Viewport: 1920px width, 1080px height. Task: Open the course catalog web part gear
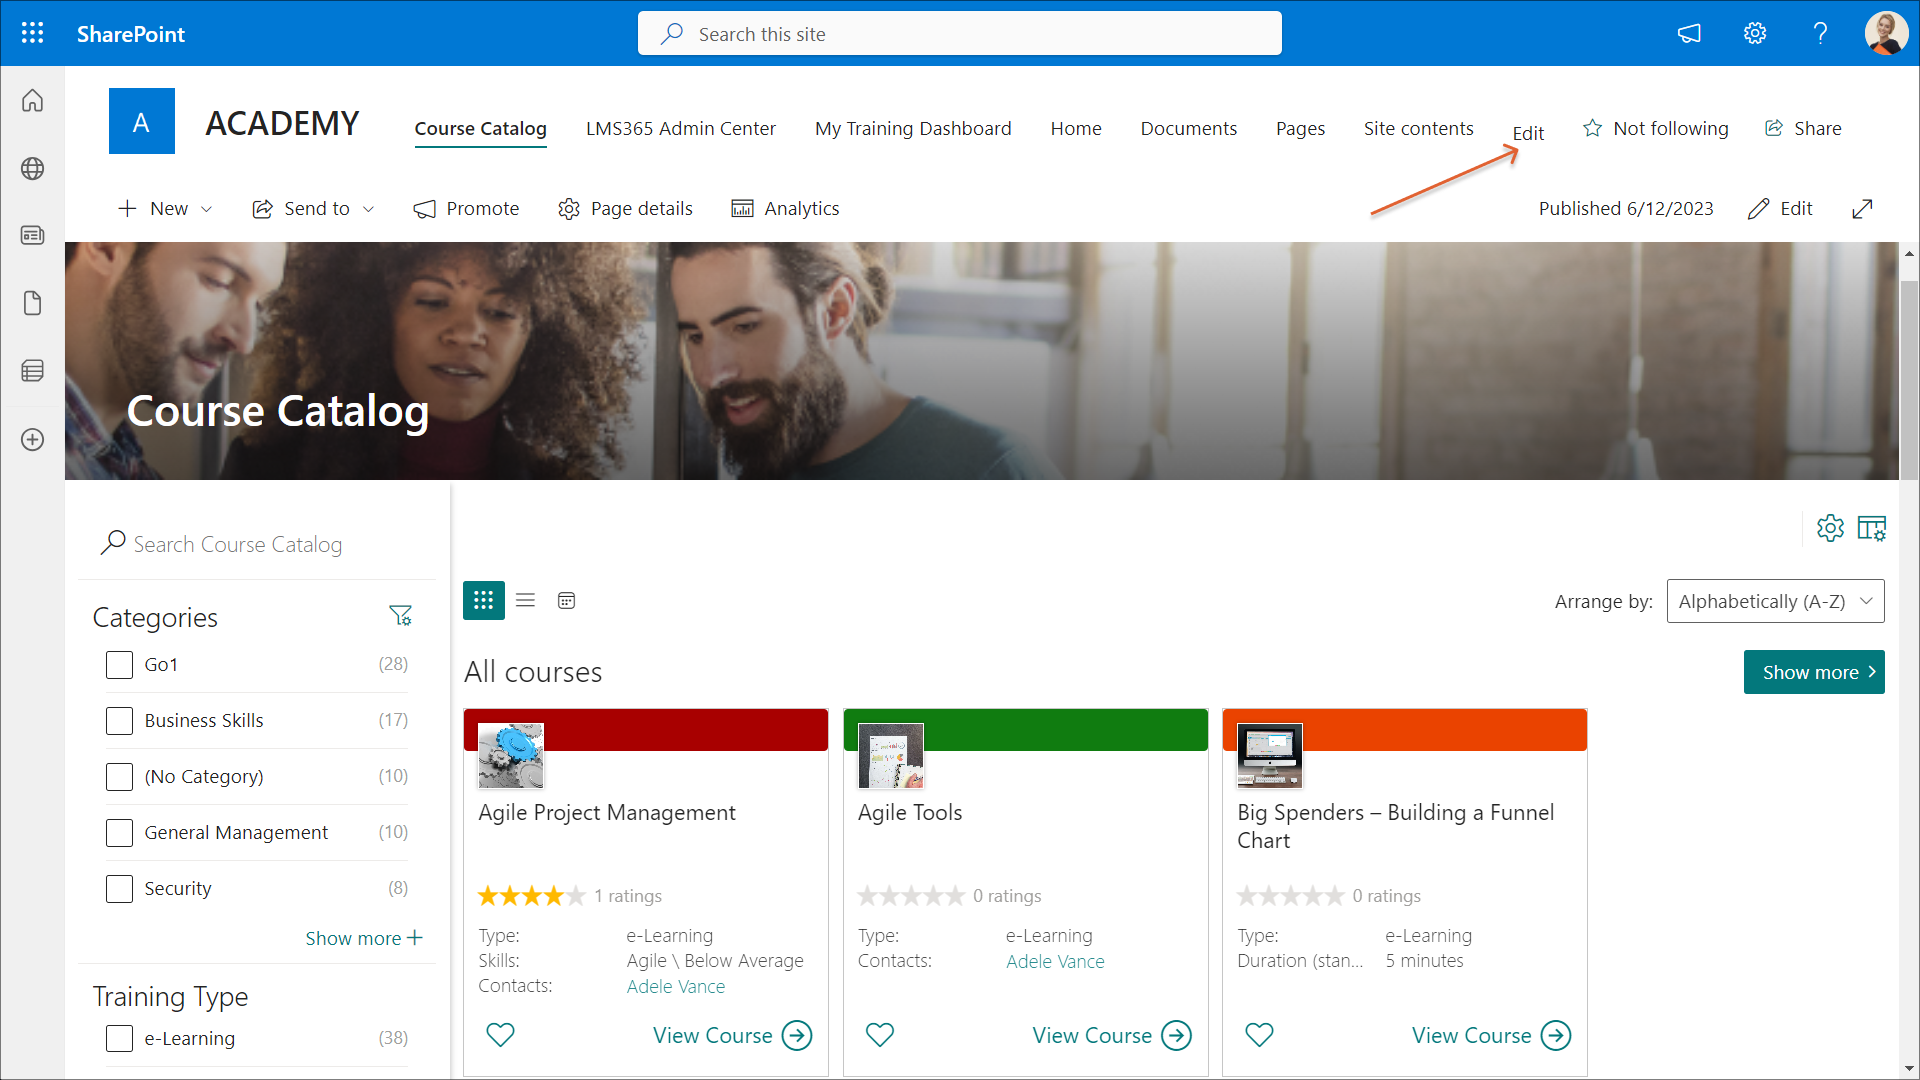pos(1830,528)
